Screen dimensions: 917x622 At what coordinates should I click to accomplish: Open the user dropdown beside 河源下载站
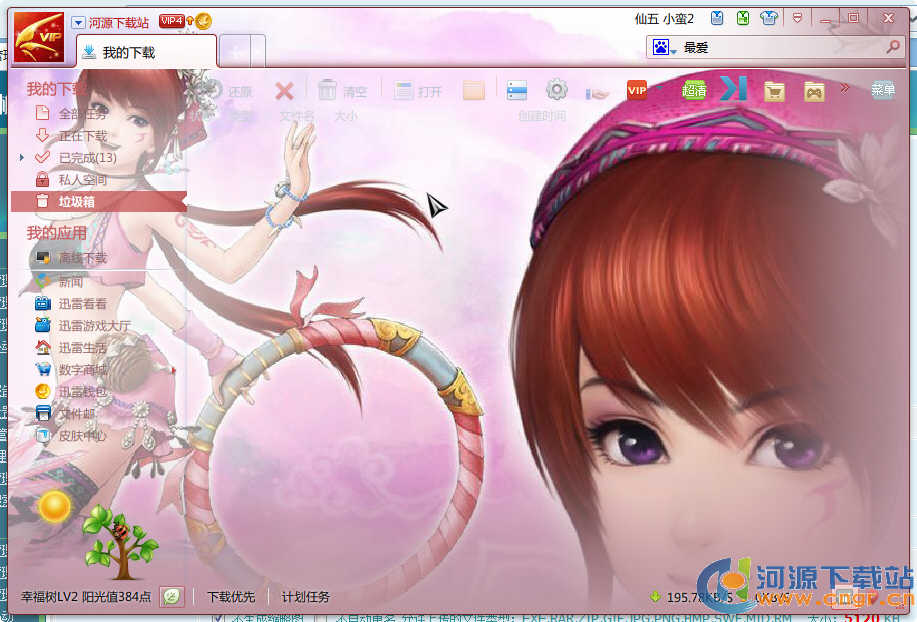coord(78,23)
